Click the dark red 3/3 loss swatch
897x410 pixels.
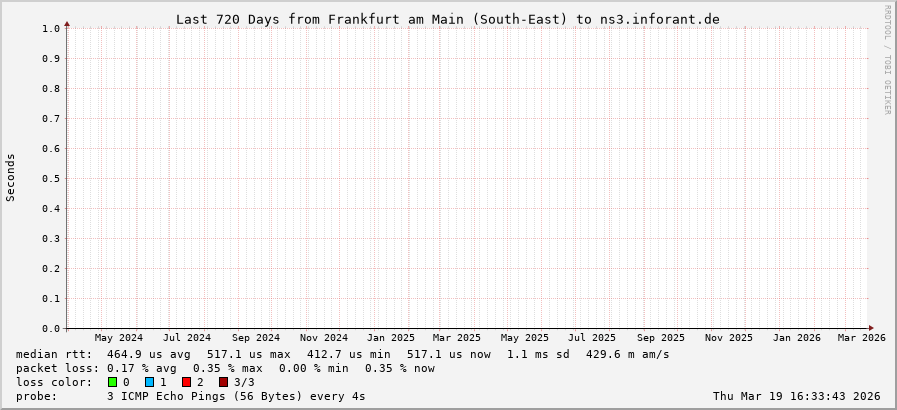click(223, 382)
